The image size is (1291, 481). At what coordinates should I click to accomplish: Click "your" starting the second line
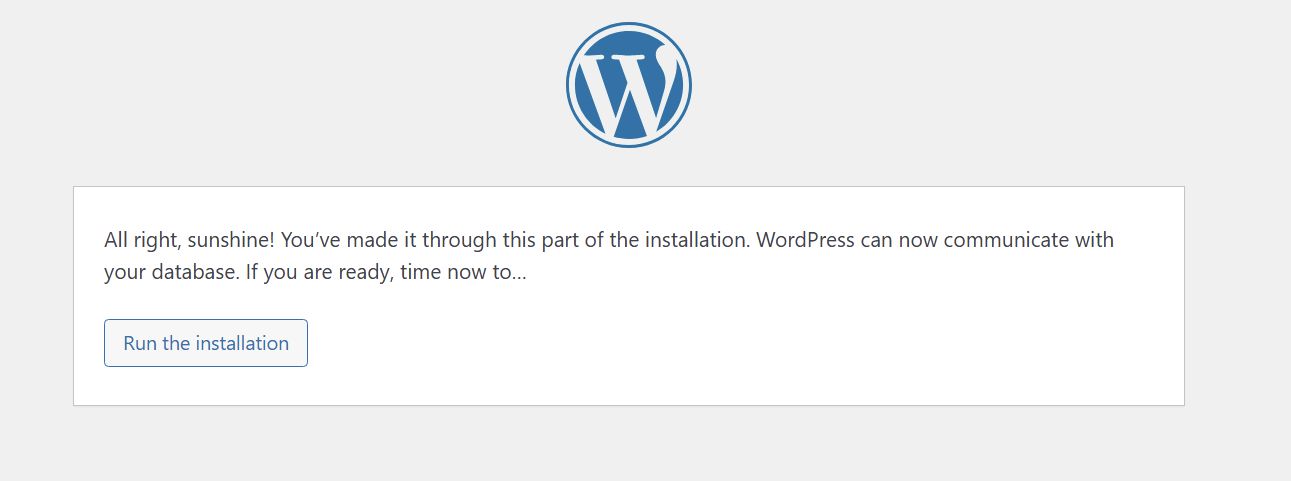[x=123, y=272]
